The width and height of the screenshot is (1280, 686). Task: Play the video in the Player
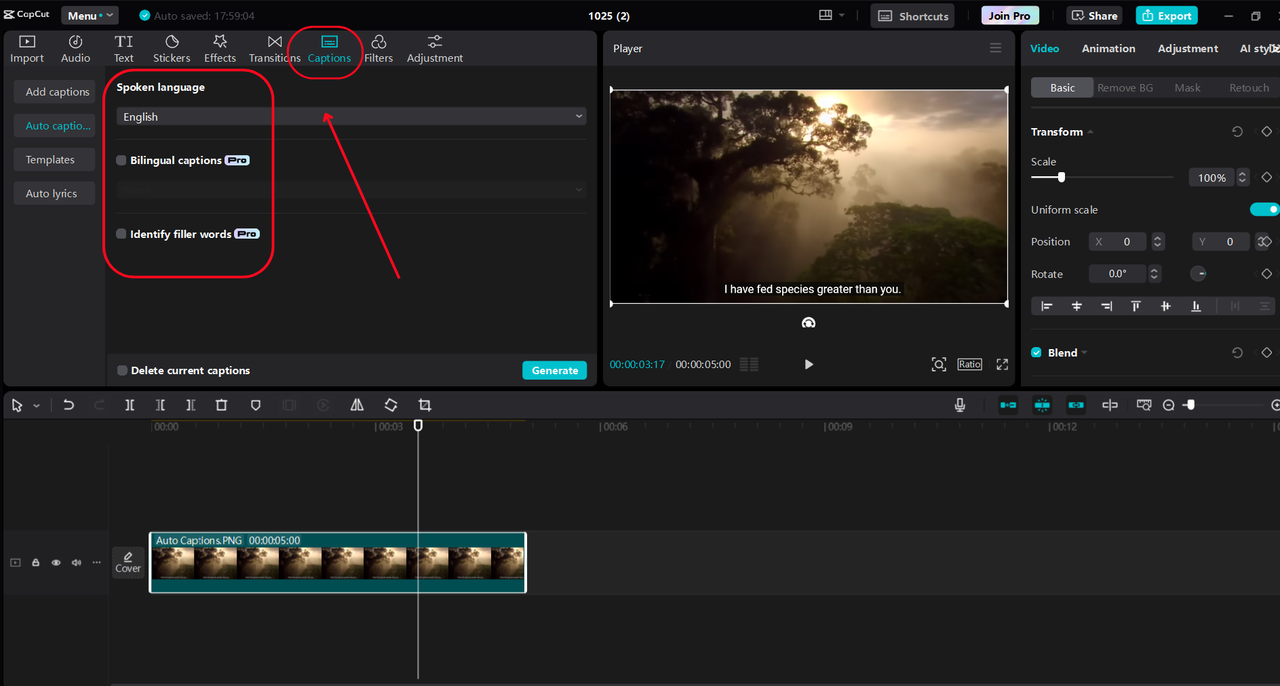pyautogui.click(x=809, y=364)
